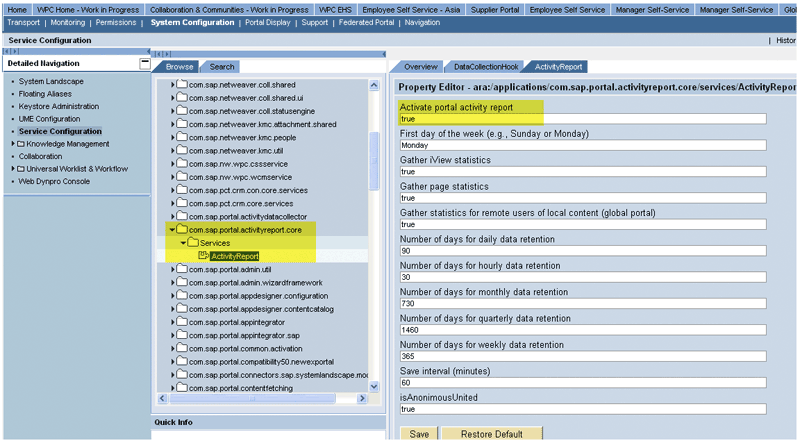Viewport: 800px width, 443px height.
Task: Select the Portal Display menu item
Action: tap(268, 22)
